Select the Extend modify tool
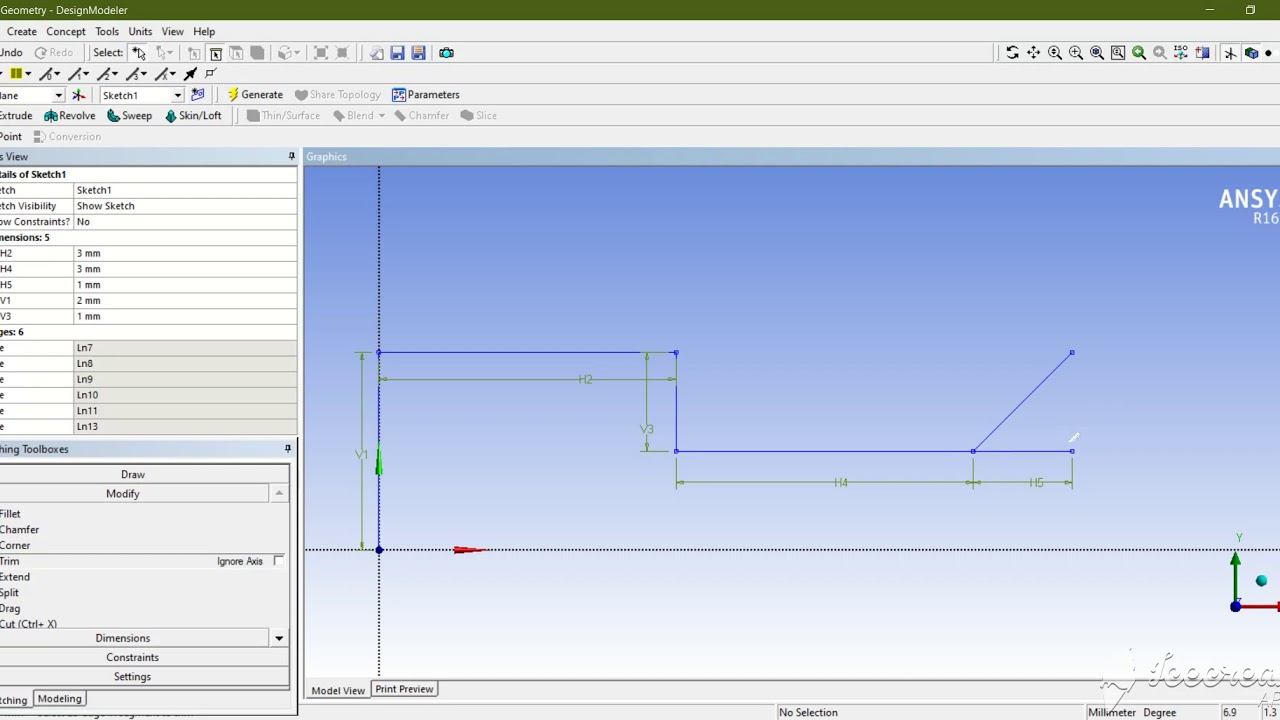Image resolution: width=1280 pixels, height=720 pixels. (15, 577)
